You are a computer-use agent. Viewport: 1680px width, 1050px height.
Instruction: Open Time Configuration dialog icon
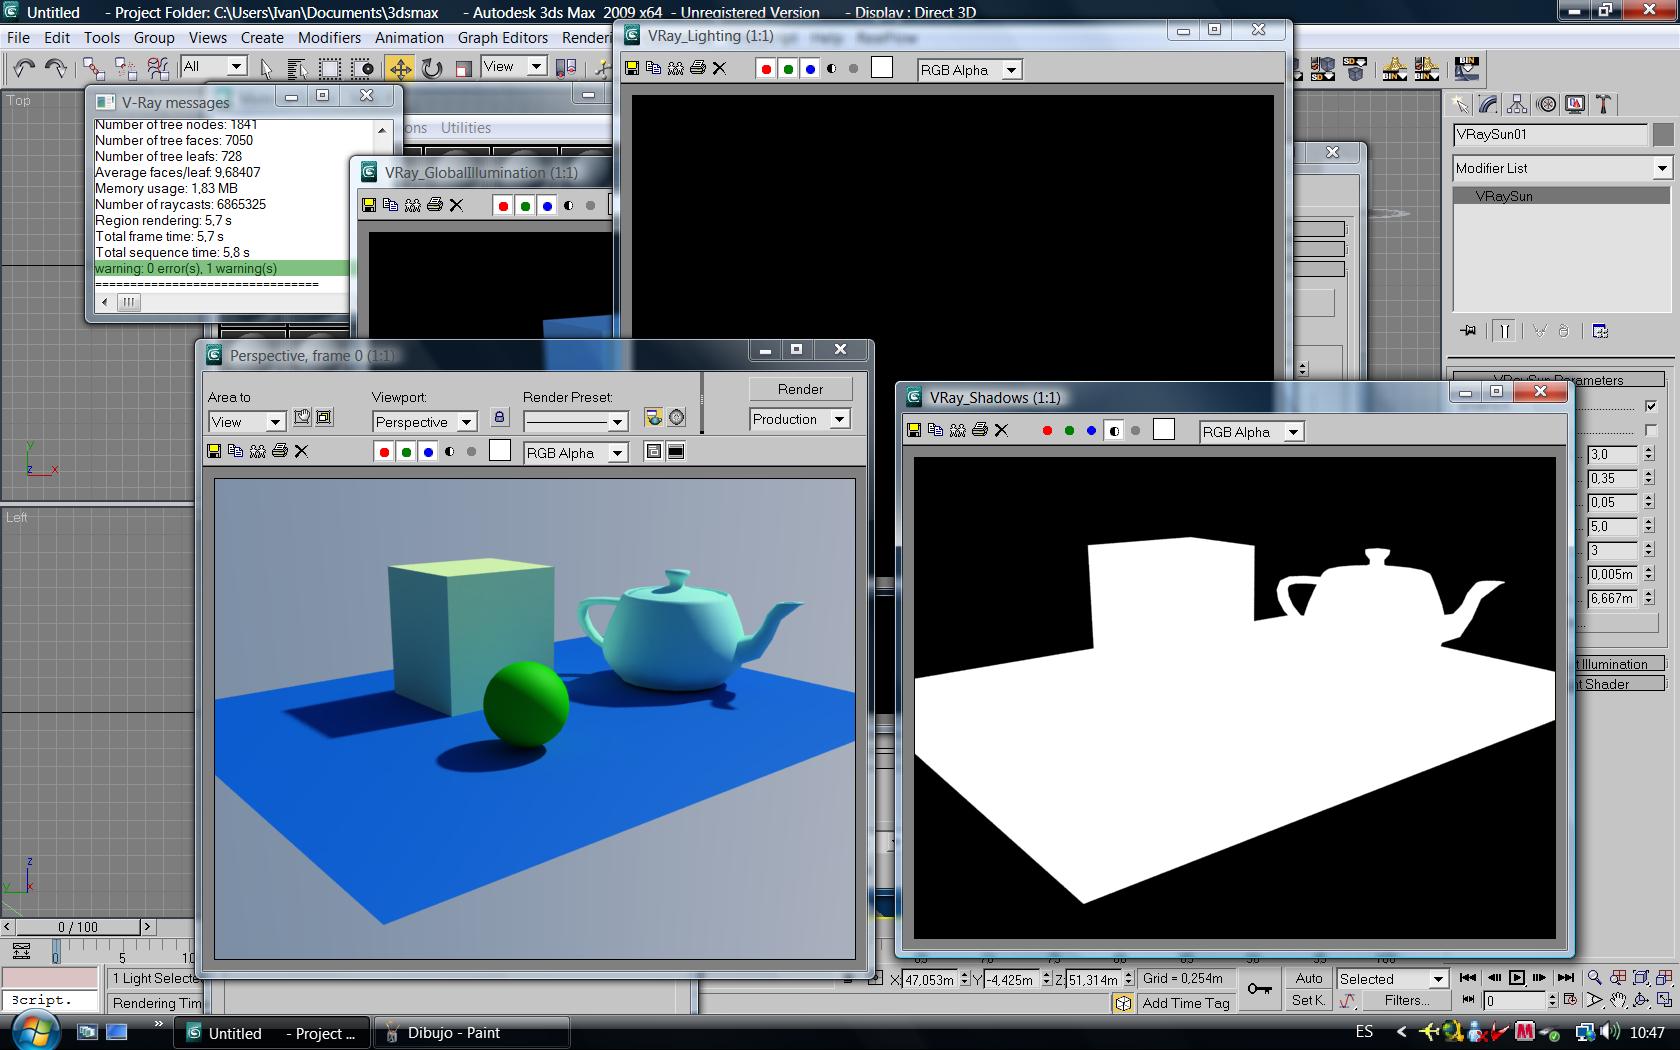coord(1570,999)
